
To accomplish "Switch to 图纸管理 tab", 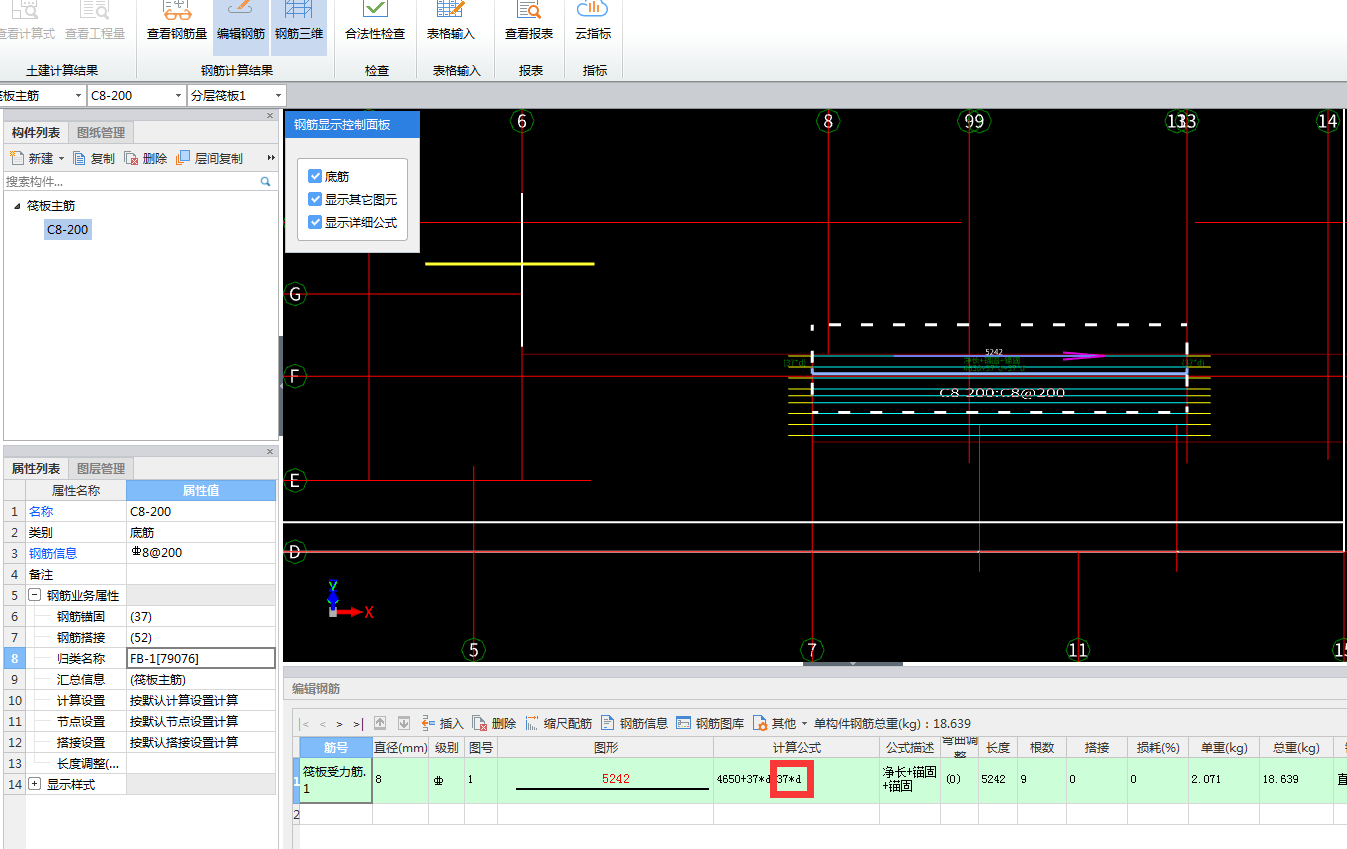I will tap(102, 133).
